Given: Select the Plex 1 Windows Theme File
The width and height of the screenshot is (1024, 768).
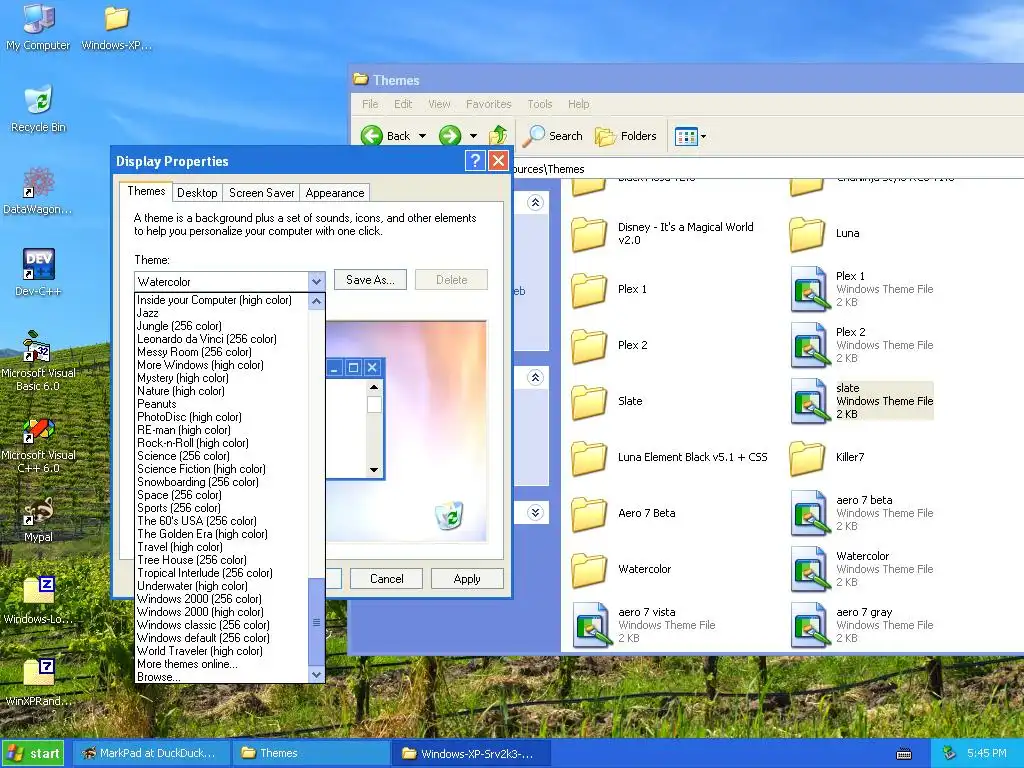Looking at the screenshot, I should pyautogui.click(x=862, y=289).
